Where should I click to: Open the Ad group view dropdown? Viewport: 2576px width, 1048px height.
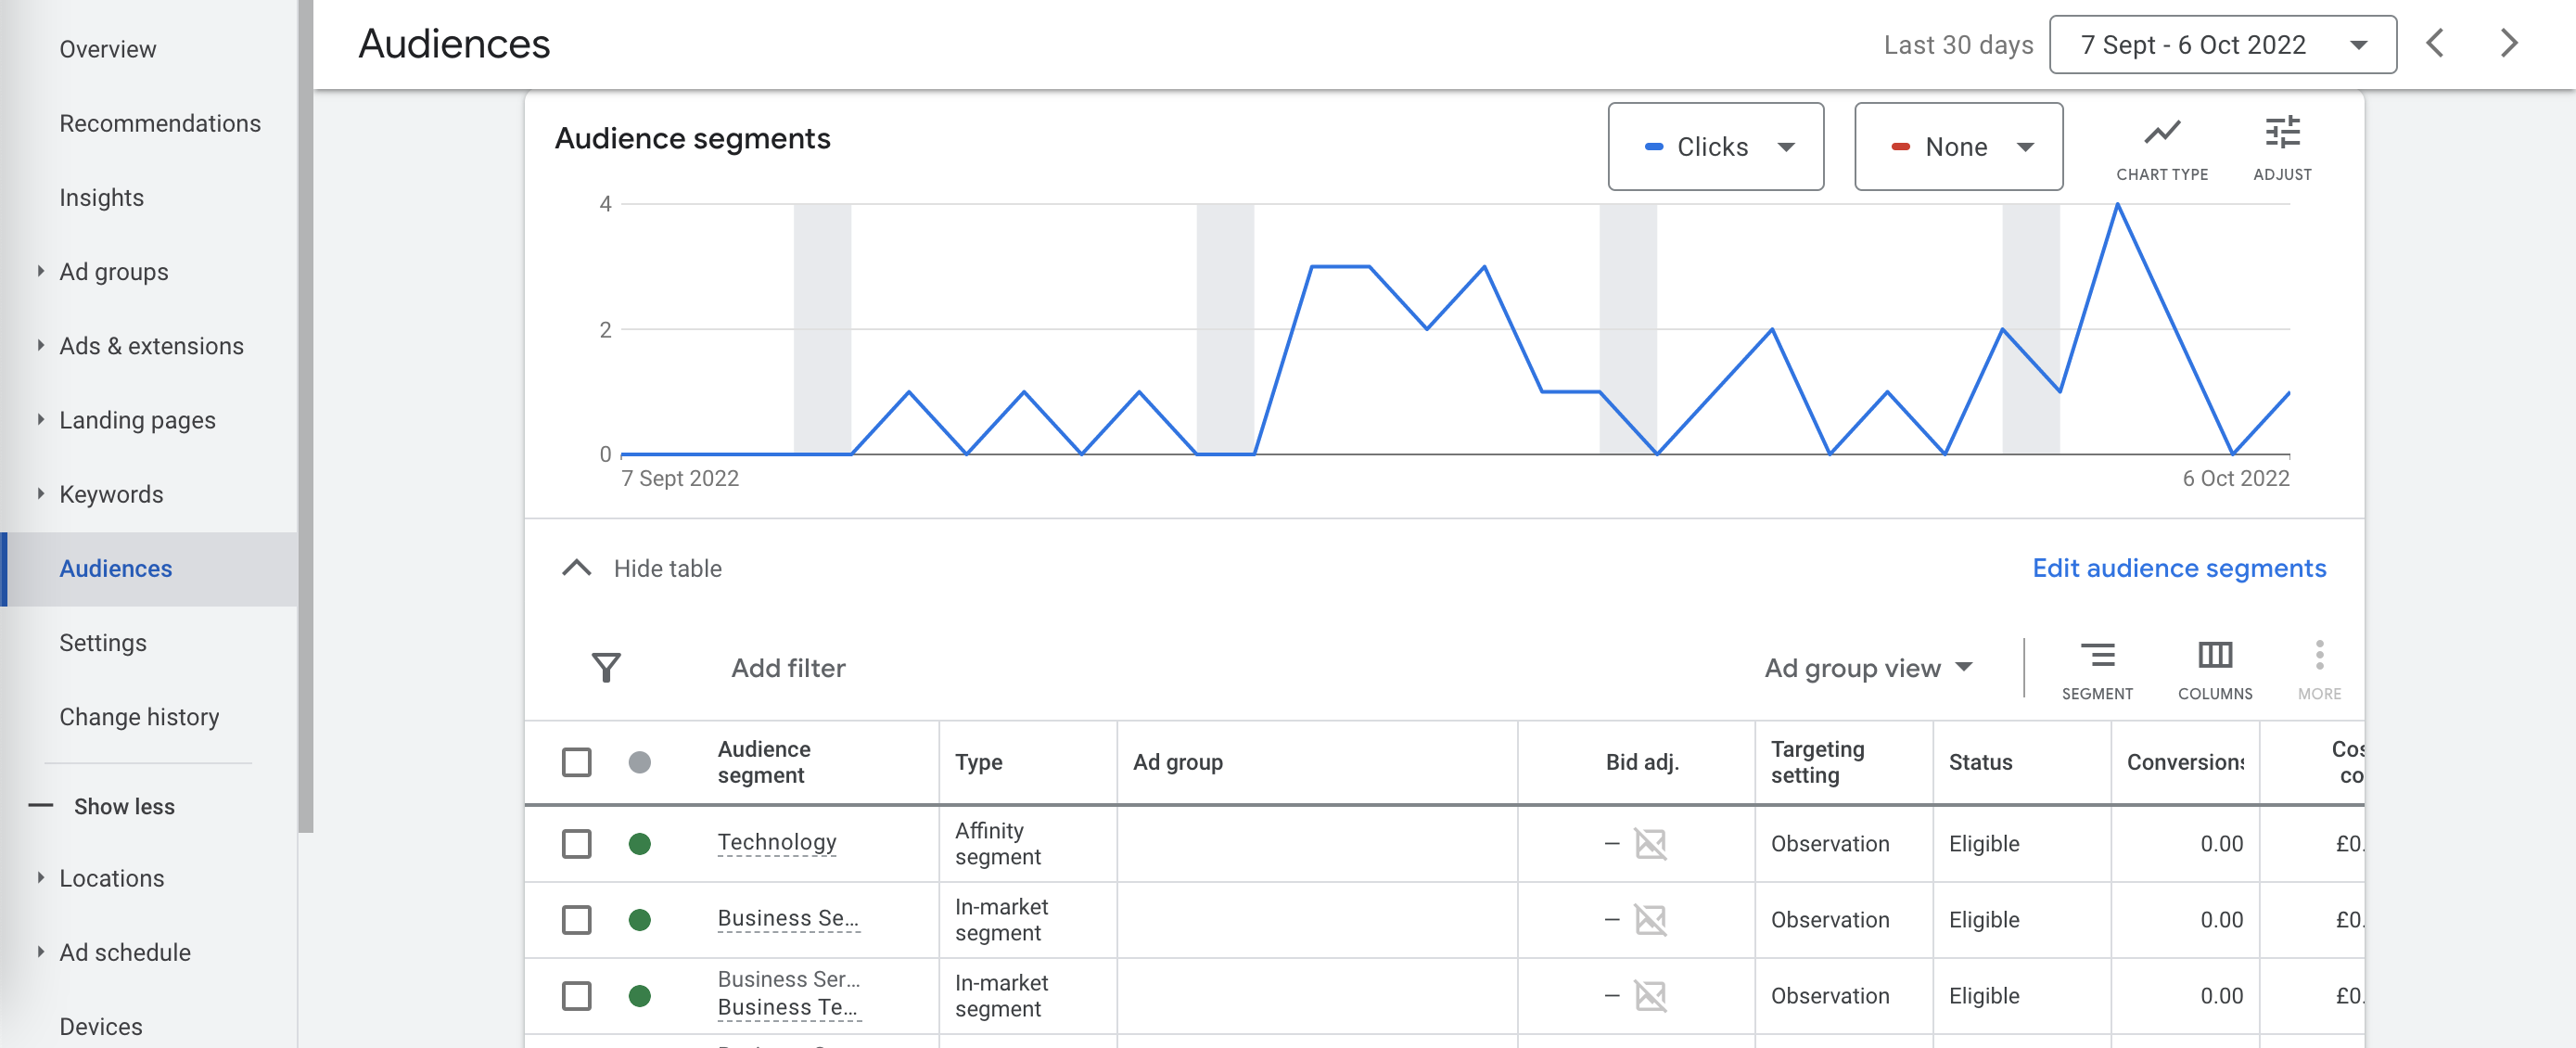[x=1868, y=667]
